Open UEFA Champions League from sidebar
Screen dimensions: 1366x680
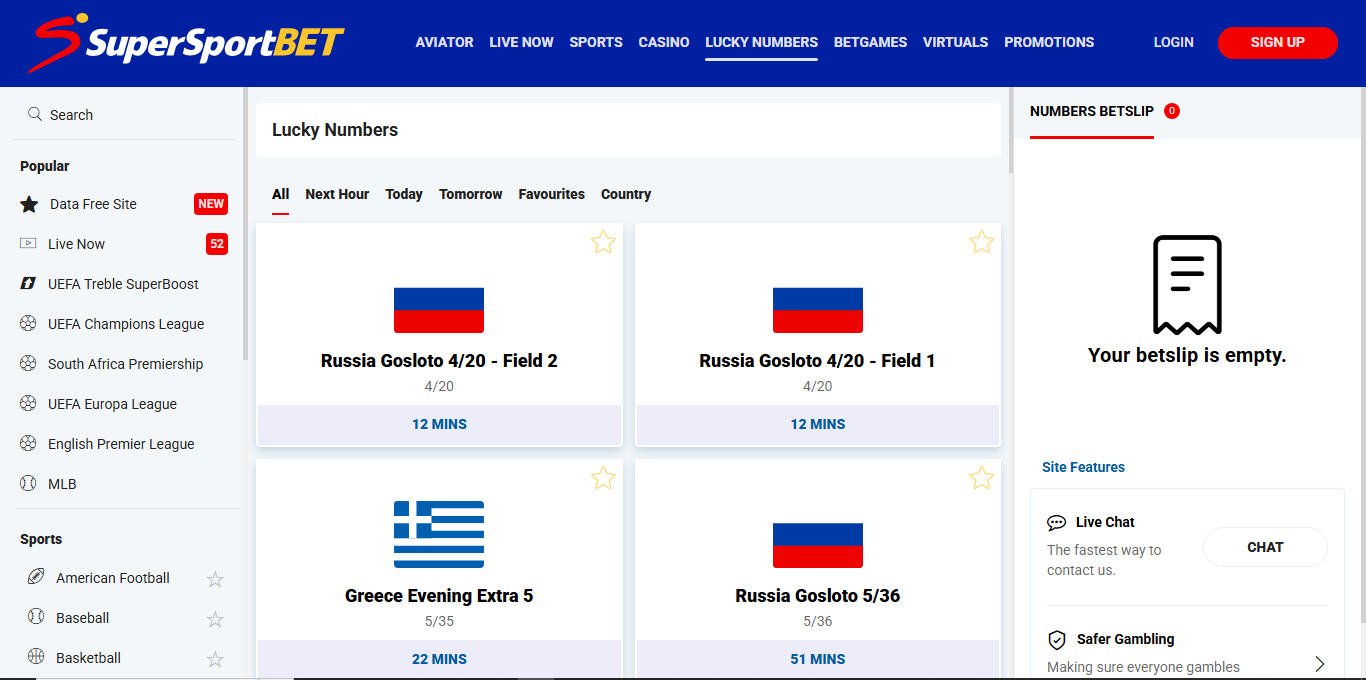pos(125,324)
